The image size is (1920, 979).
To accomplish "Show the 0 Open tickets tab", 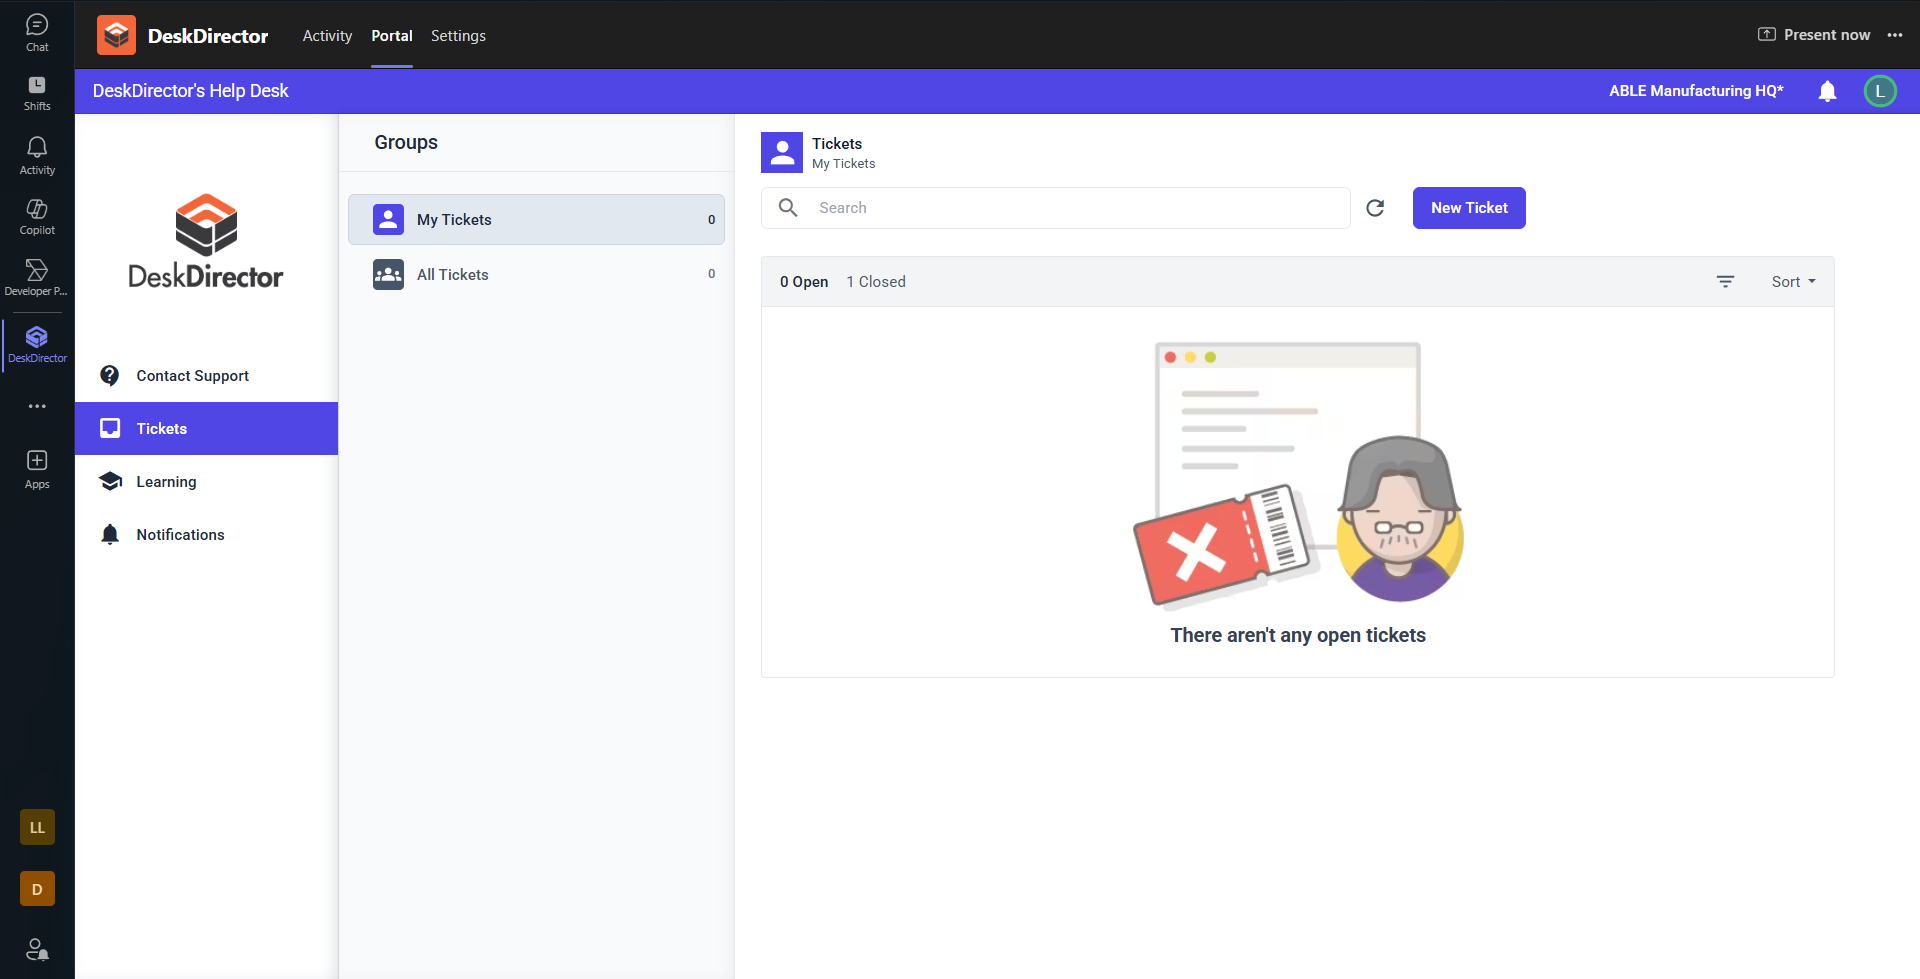I will [804, 282].
